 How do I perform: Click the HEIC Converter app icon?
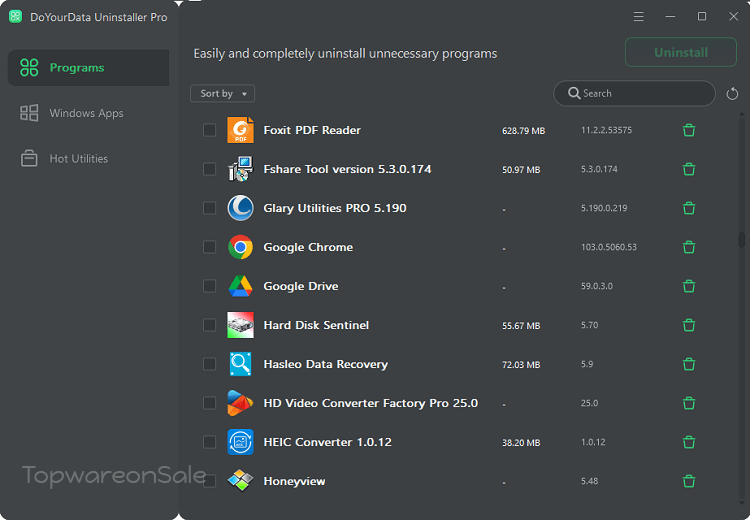coord(240,442)
